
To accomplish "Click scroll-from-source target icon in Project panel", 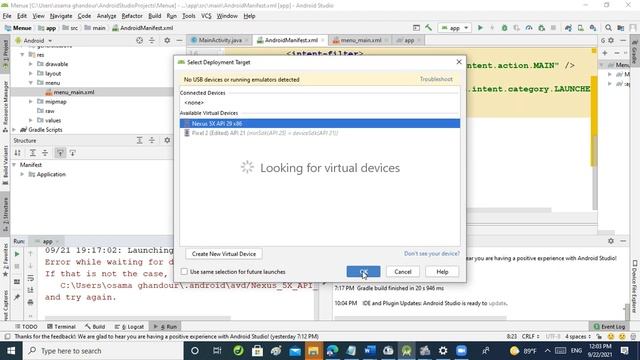I will (x=140, y=40).
